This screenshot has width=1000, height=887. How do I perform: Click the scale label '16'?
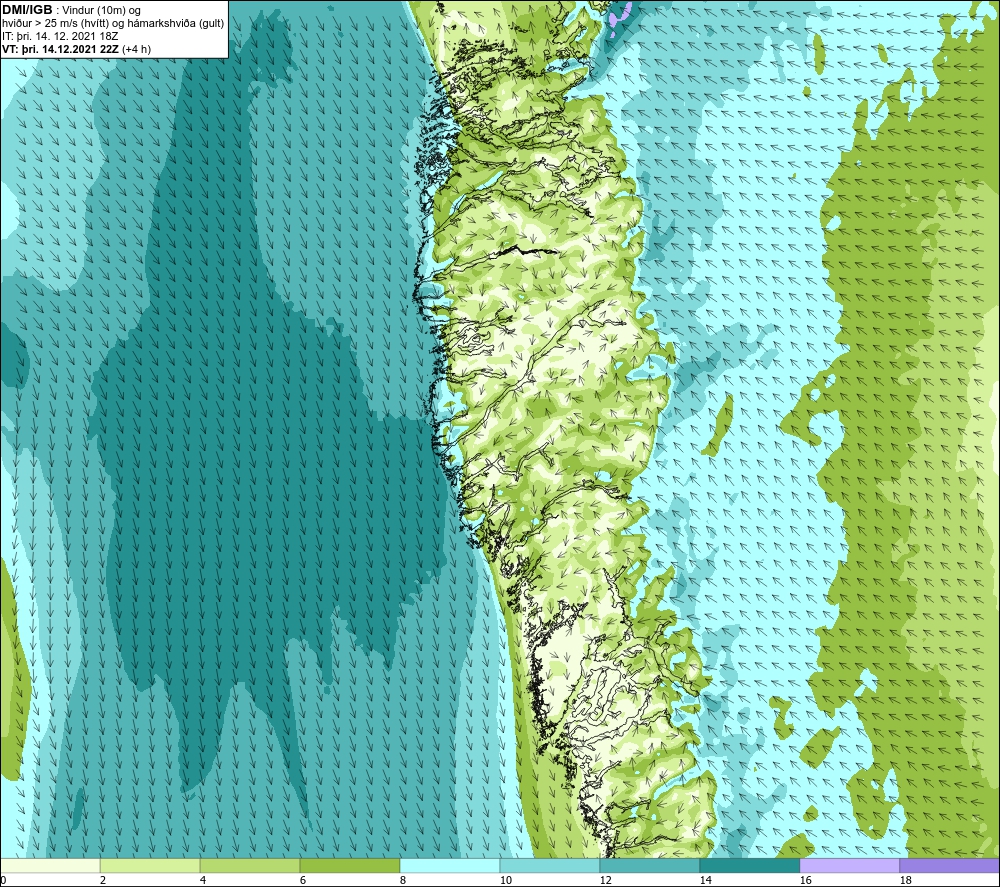coord(805,881)
